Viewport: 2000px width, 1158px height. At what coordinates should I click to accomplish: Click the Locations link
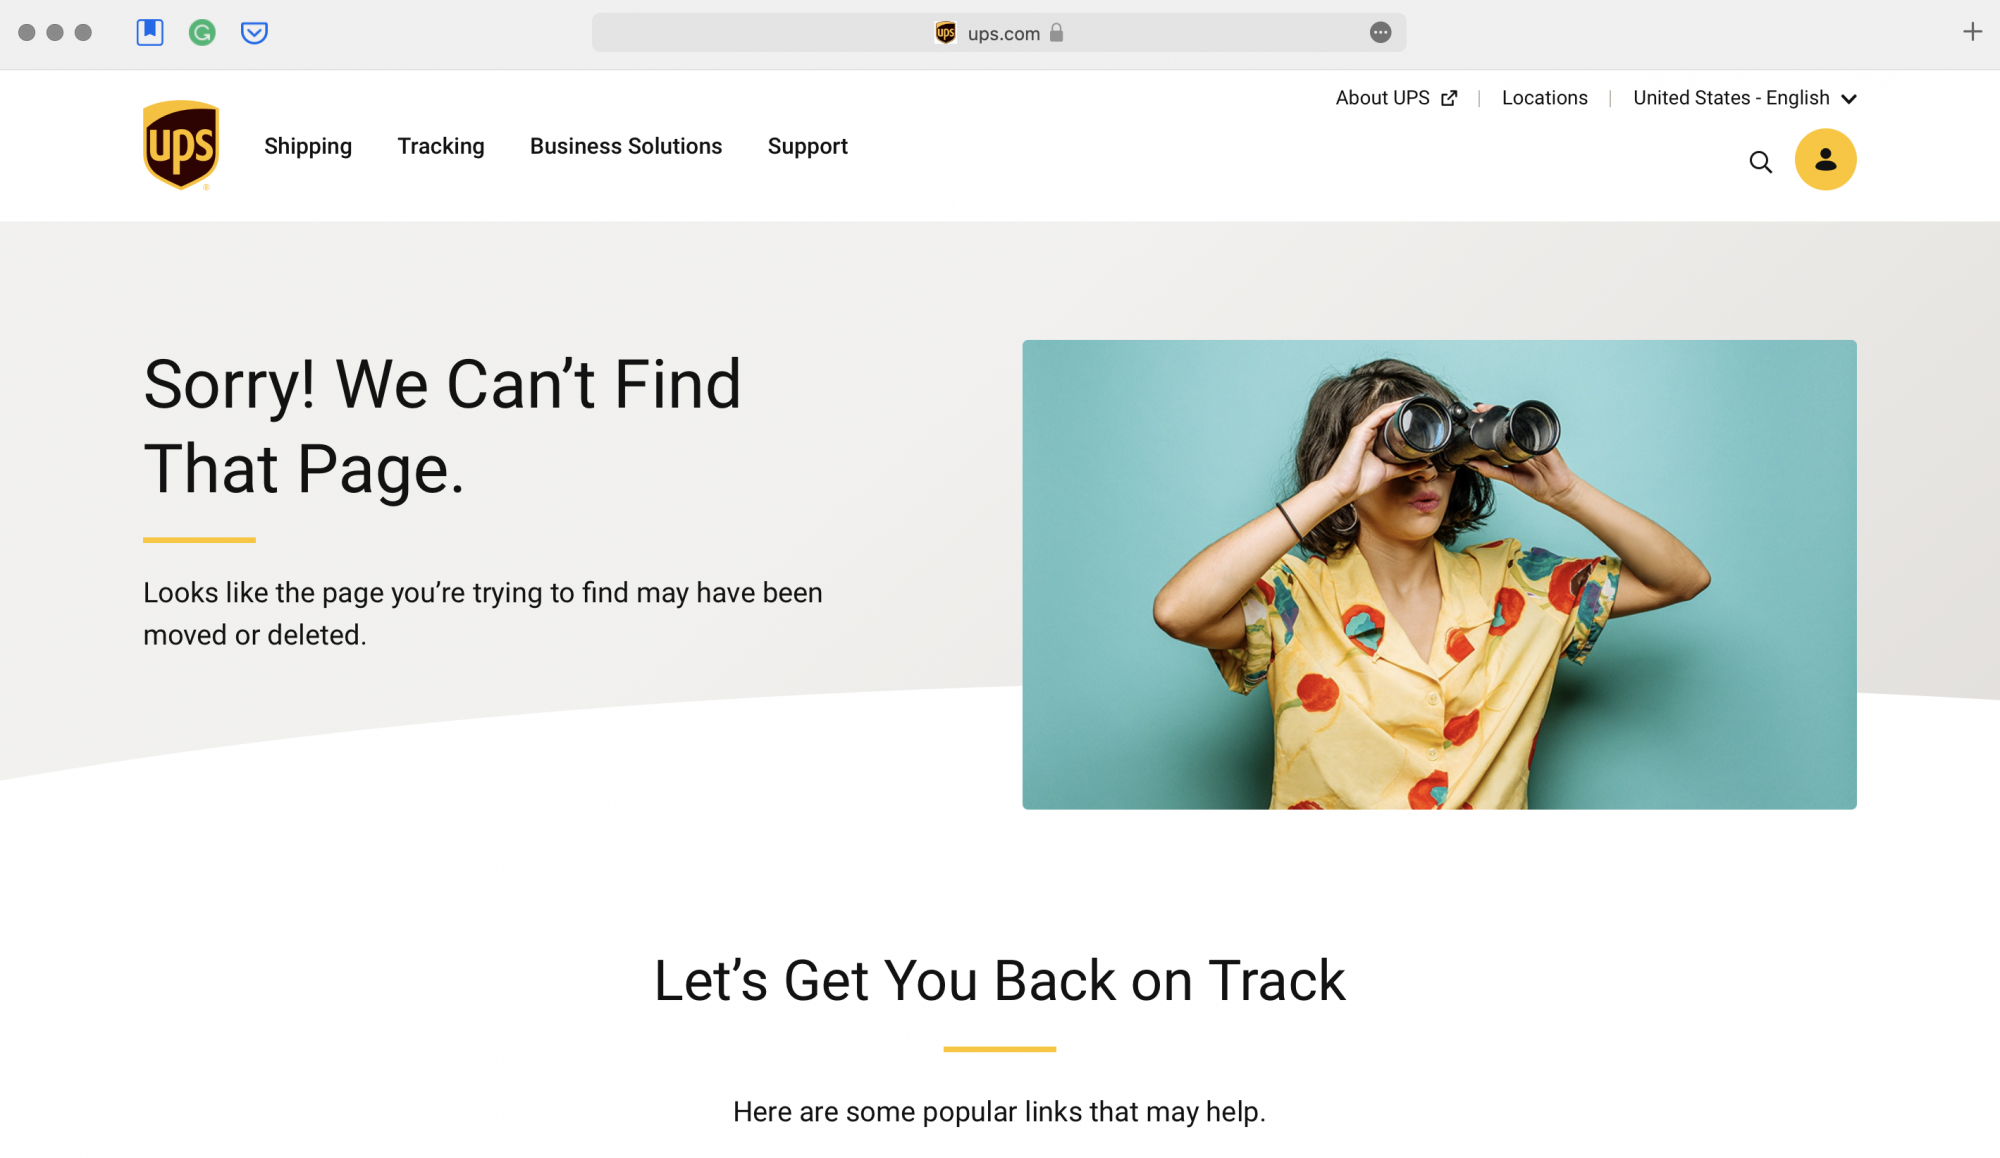(1544, 96)
